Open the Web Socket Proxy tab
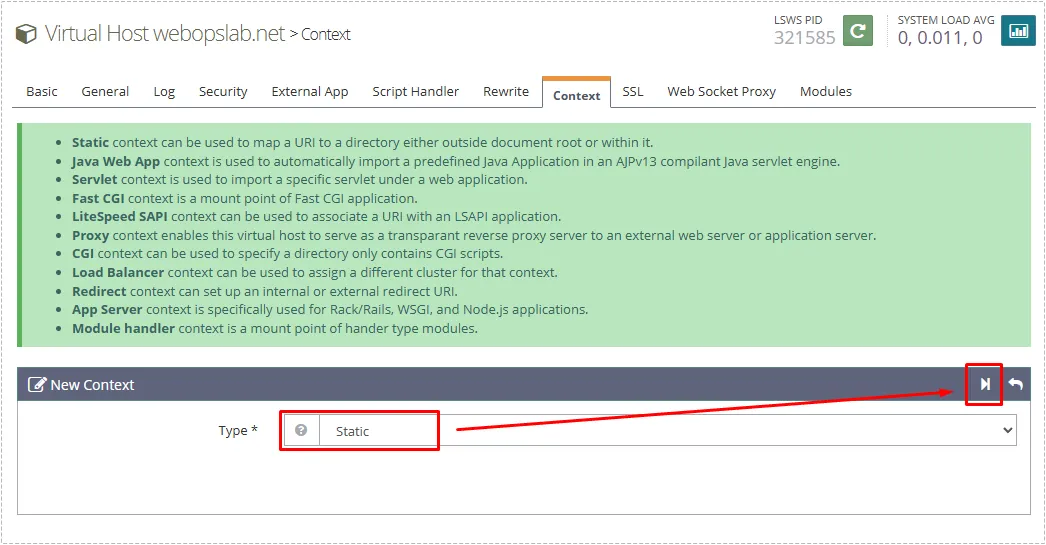This screenshot has width=1046, height=545. [x=721, y=91]
